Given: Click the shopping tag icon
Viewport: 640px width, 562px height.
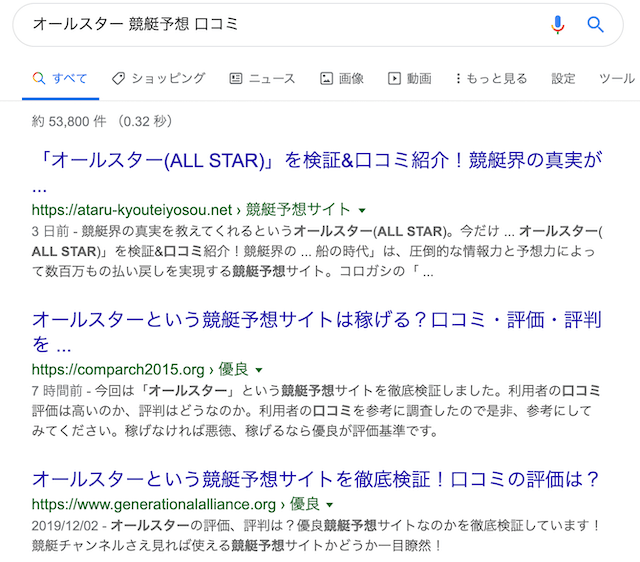Looking at the screenshot, I should pyautogui.click(x=118, y=78).
